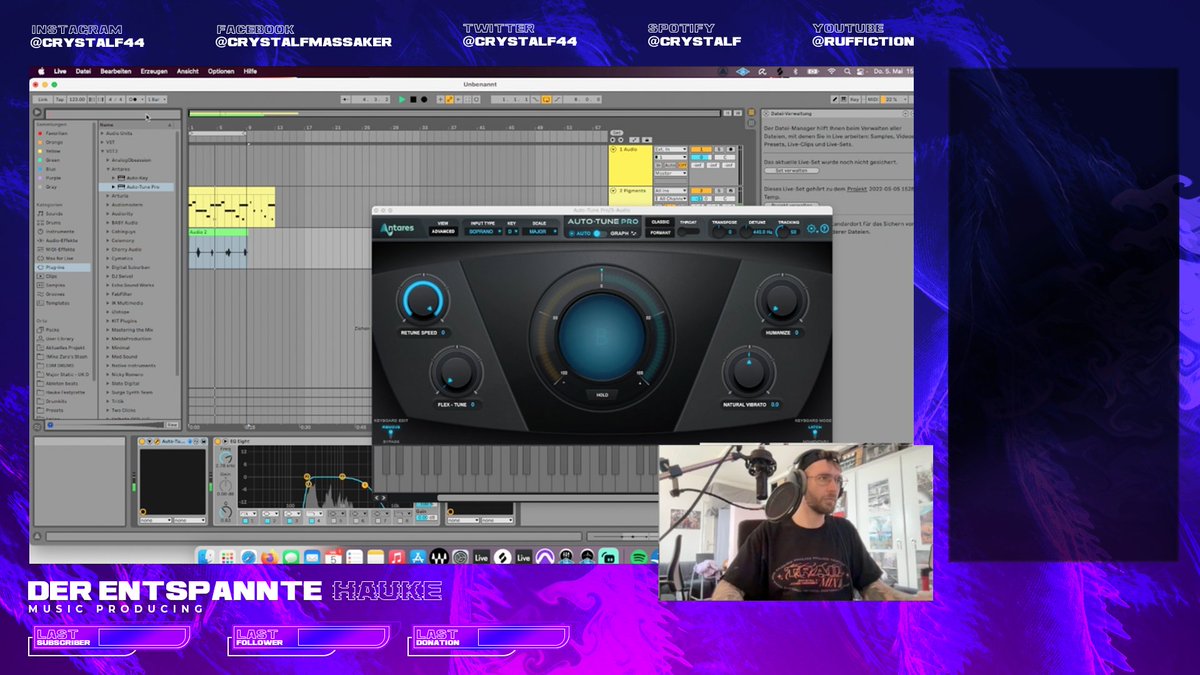Enable Classic mode in Auto-Tune
The image size is (1200, 675).
(660, 222)
